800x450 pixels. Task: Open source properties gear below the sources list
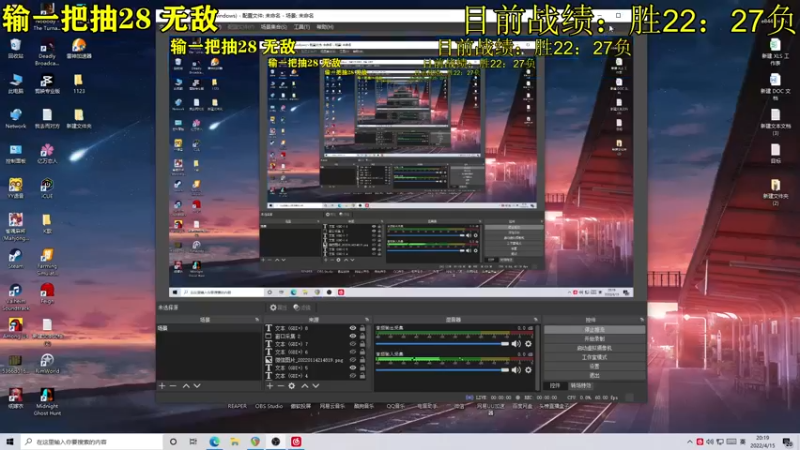coord(292,386)
